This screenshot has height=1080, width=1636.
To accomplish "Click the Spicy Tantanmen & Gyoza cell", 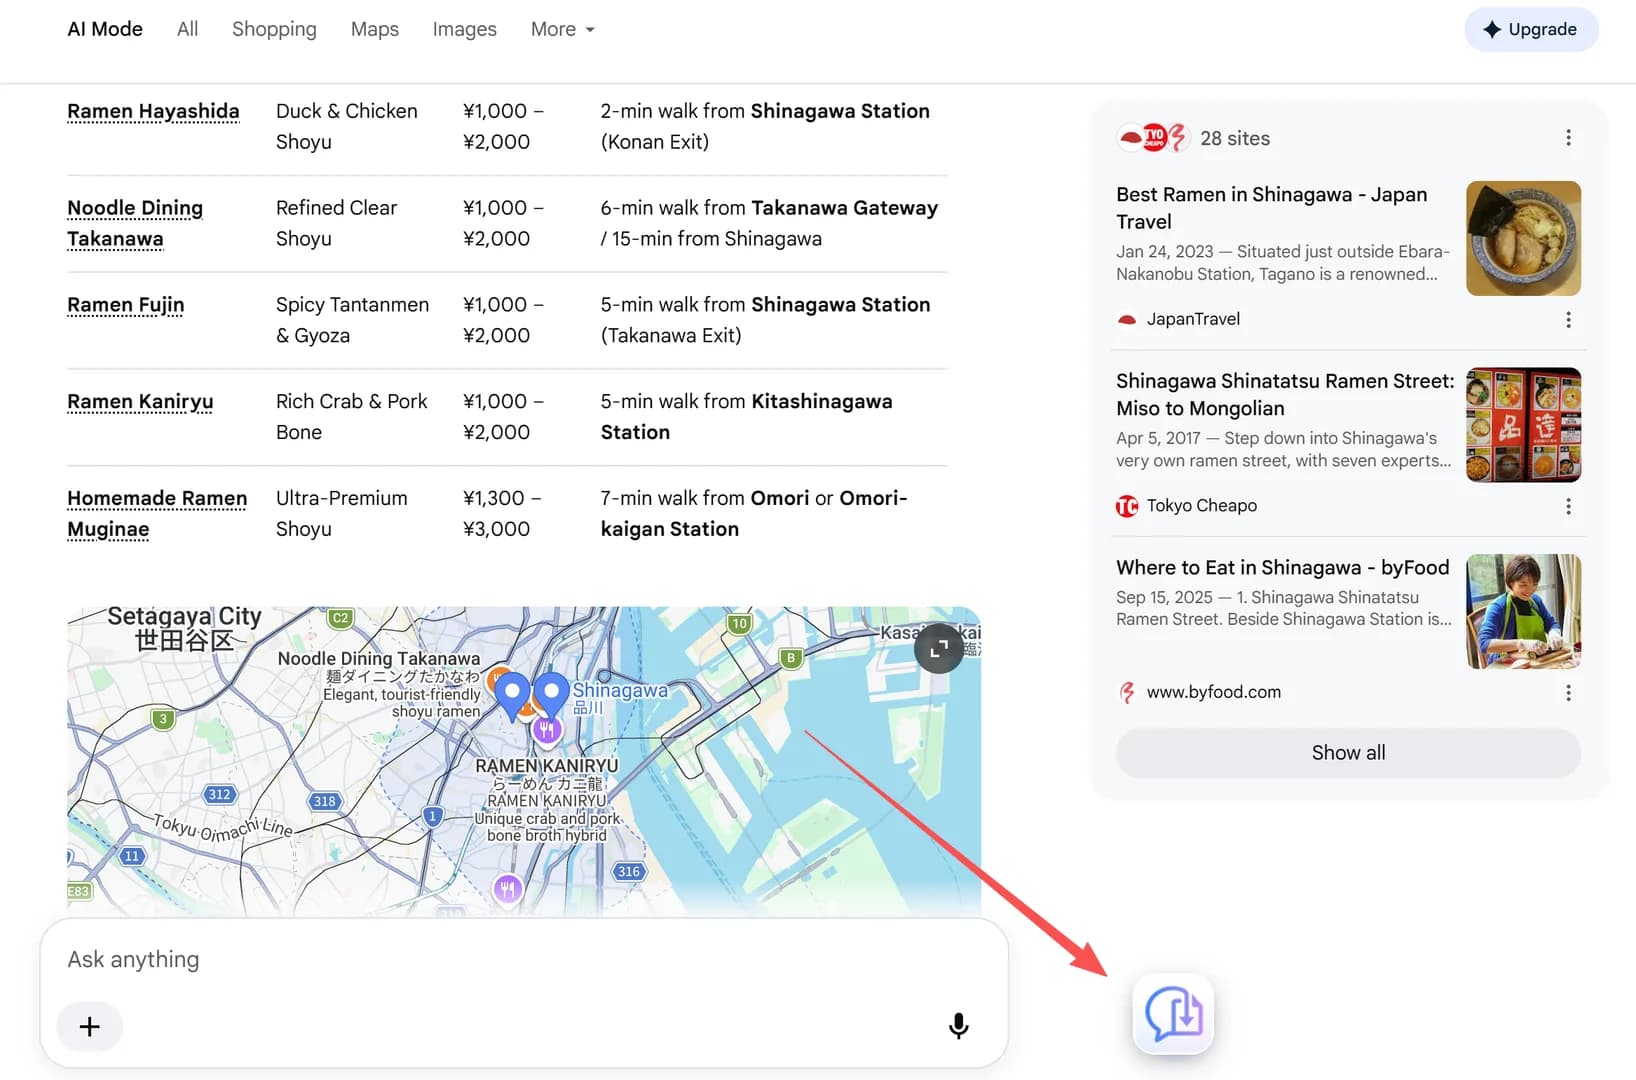I will click(x=352, y=320).
